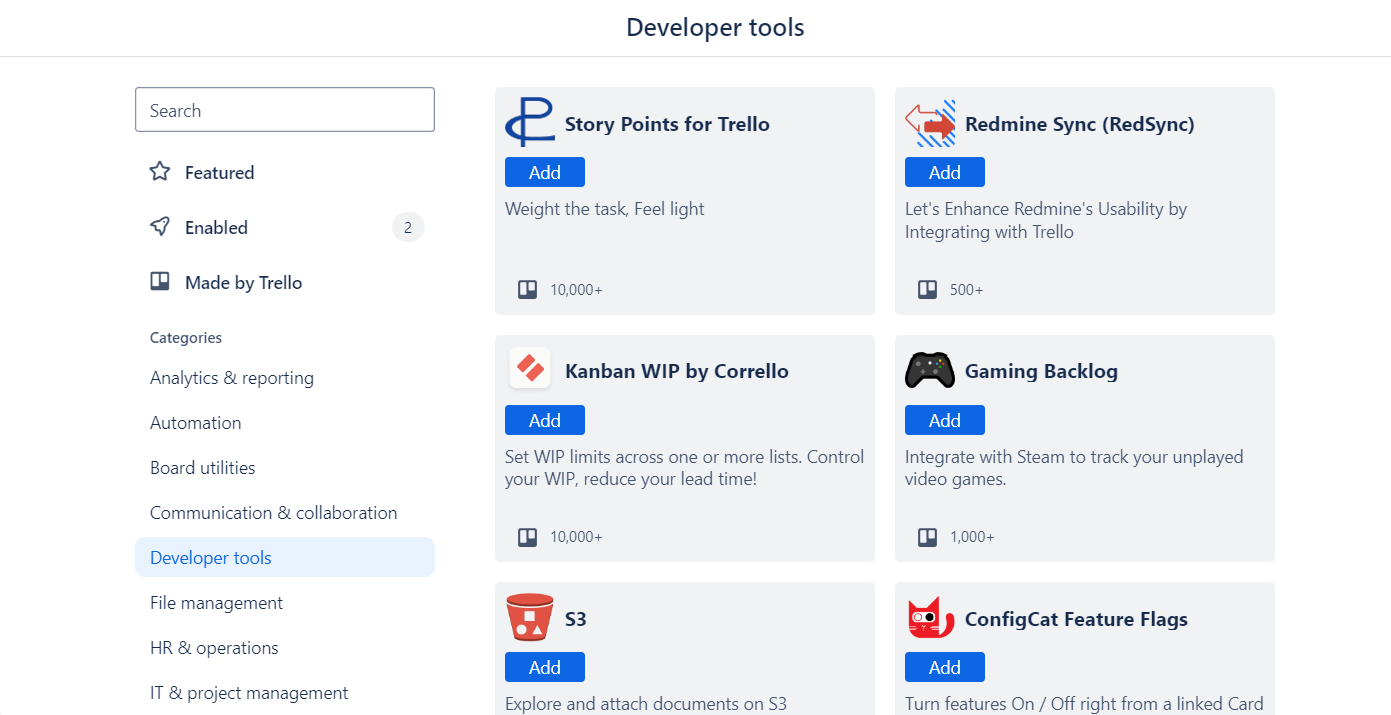Select the Automation category
This screenshot has height=715, width=1391.
[x=285, y=423]
